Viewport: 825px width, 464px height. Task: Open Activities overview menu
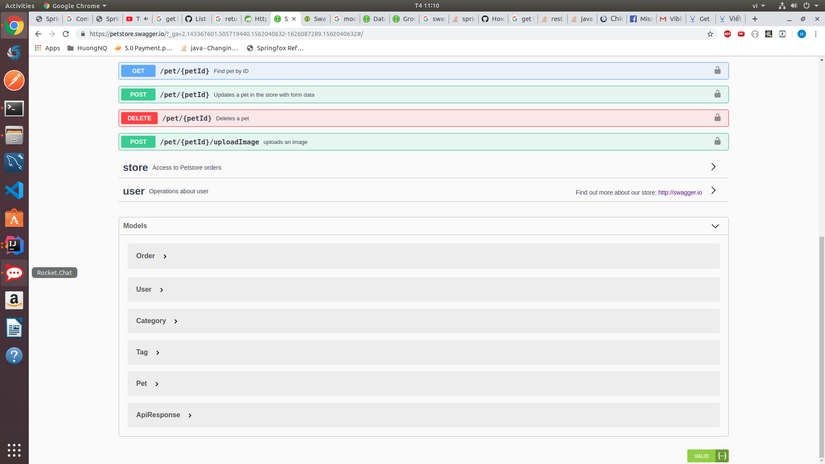point(19,5)
